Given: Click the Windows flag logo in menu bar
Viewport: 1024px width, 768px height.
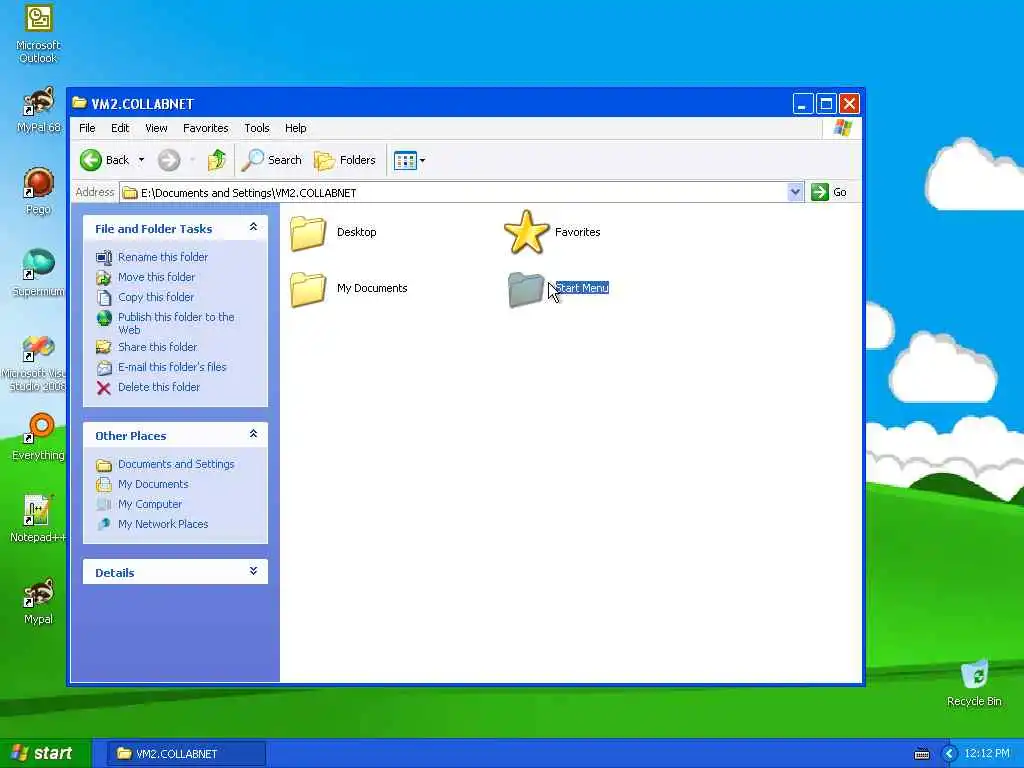Looking at the screenshot, I should point(842,127).
